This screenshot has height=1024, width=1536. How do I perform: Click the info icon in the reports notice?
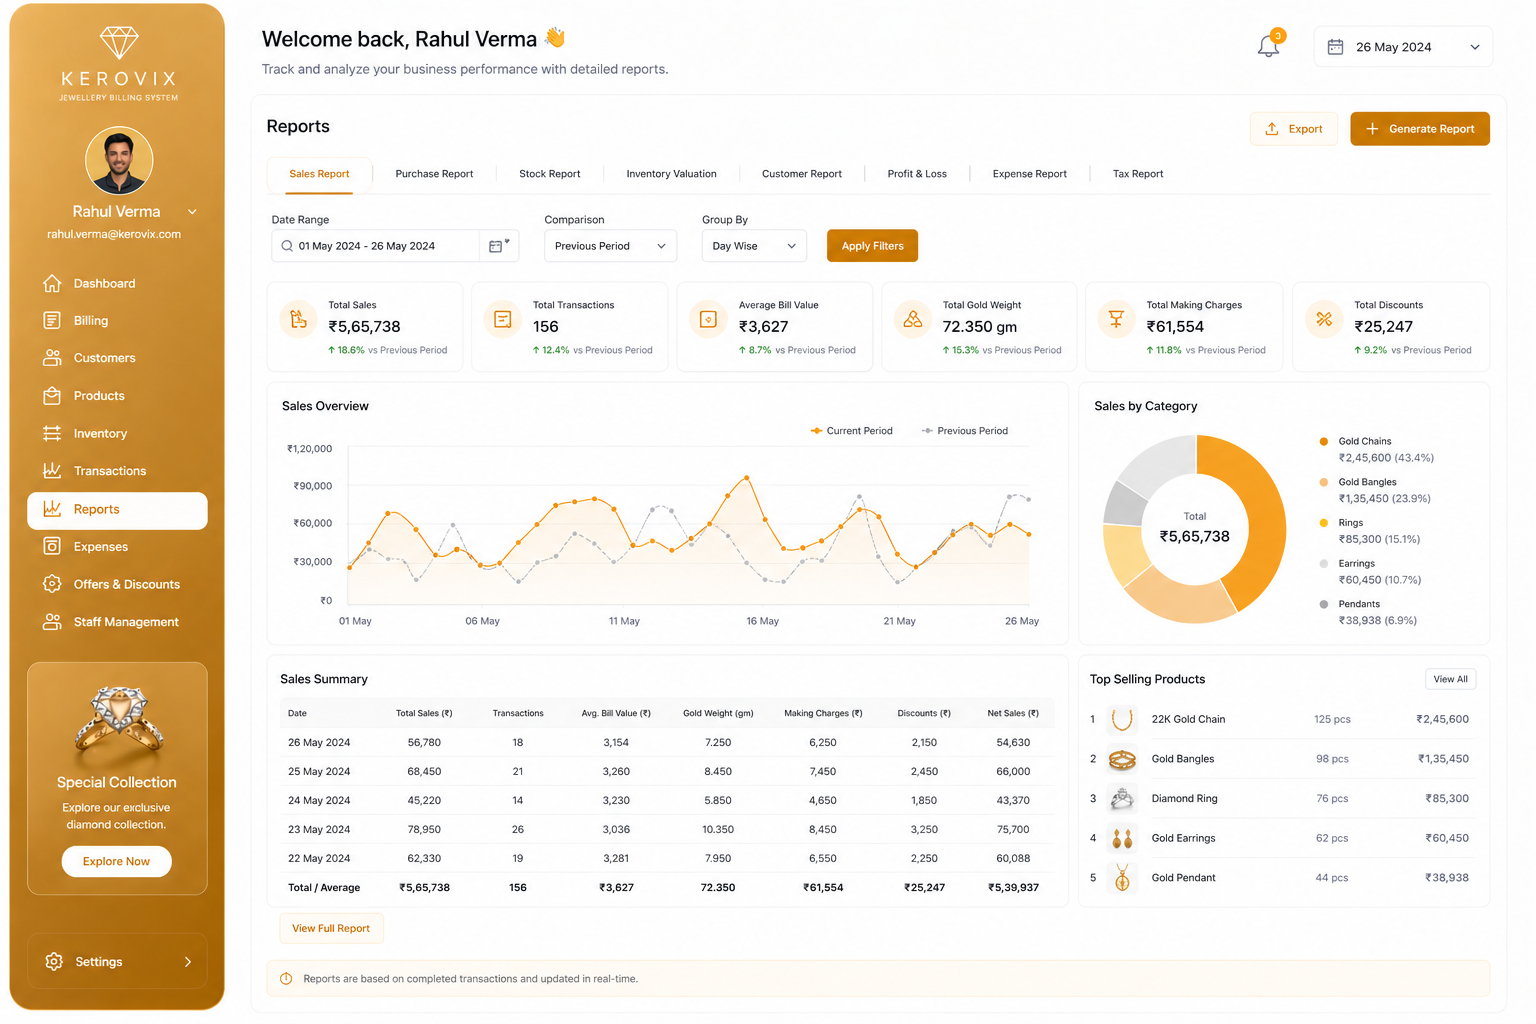[286, 979]
